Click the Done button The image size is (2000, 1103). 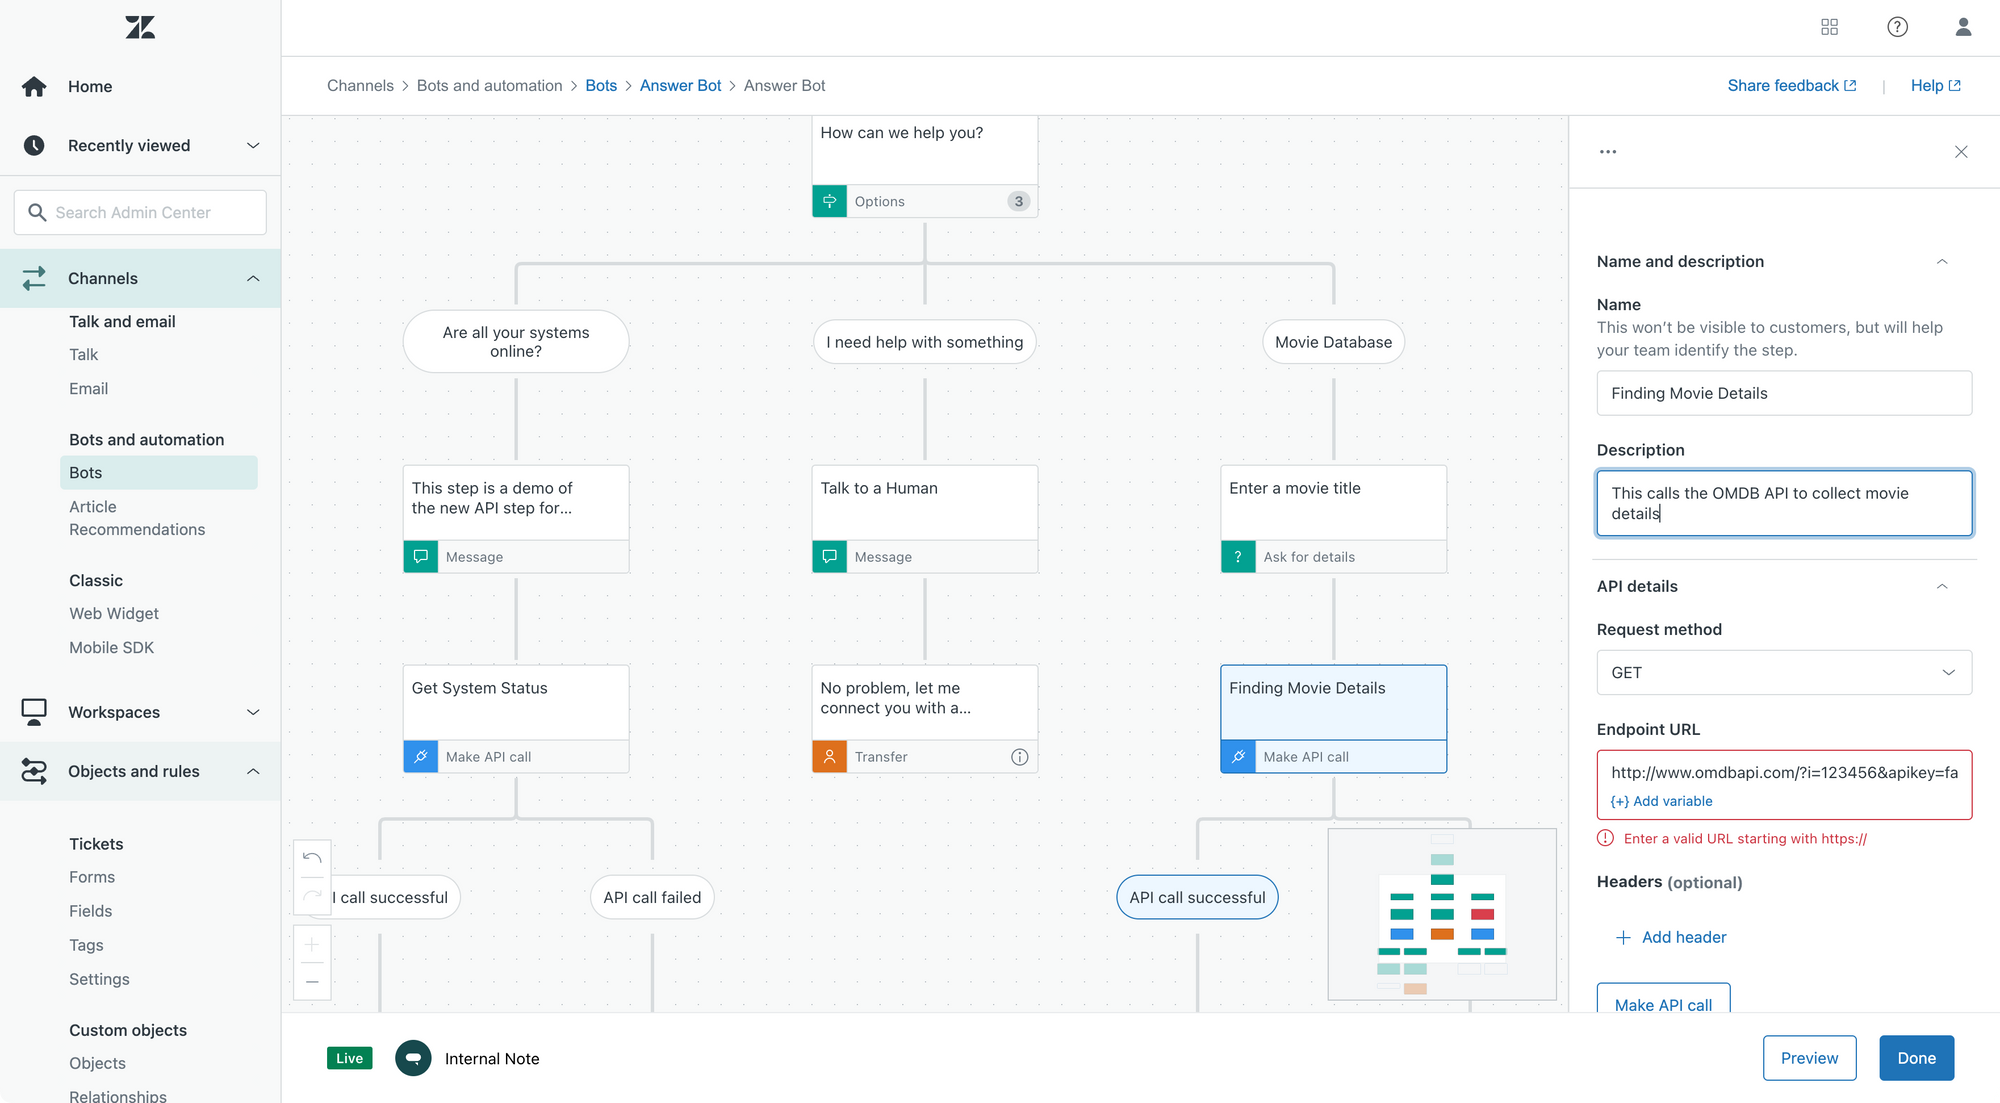[x=1916, y=1058]
